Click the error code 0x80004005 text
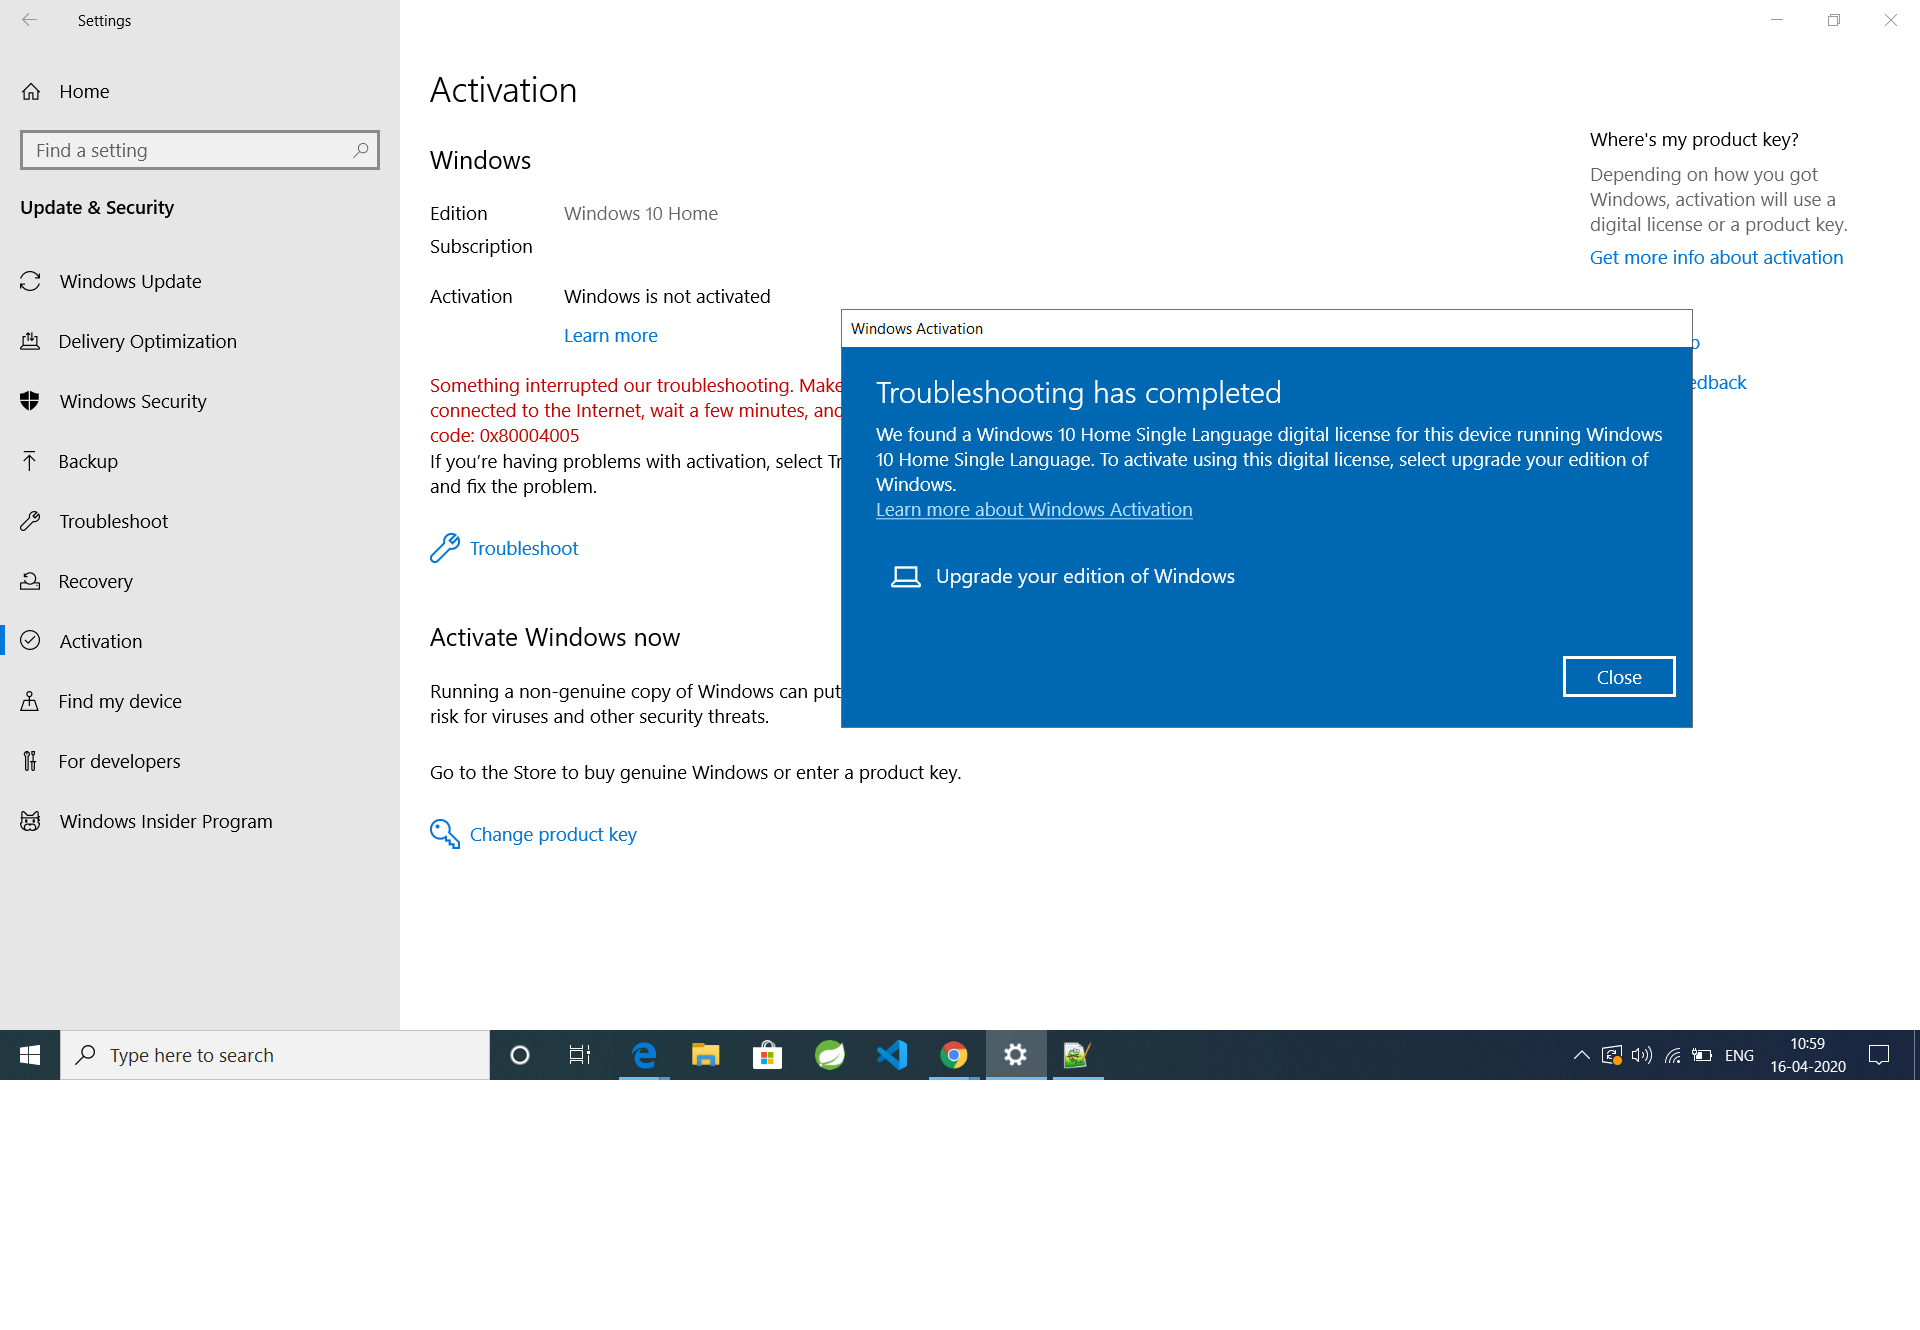1920x1330 pixels. pyautogui.click(x=529, y=435)
